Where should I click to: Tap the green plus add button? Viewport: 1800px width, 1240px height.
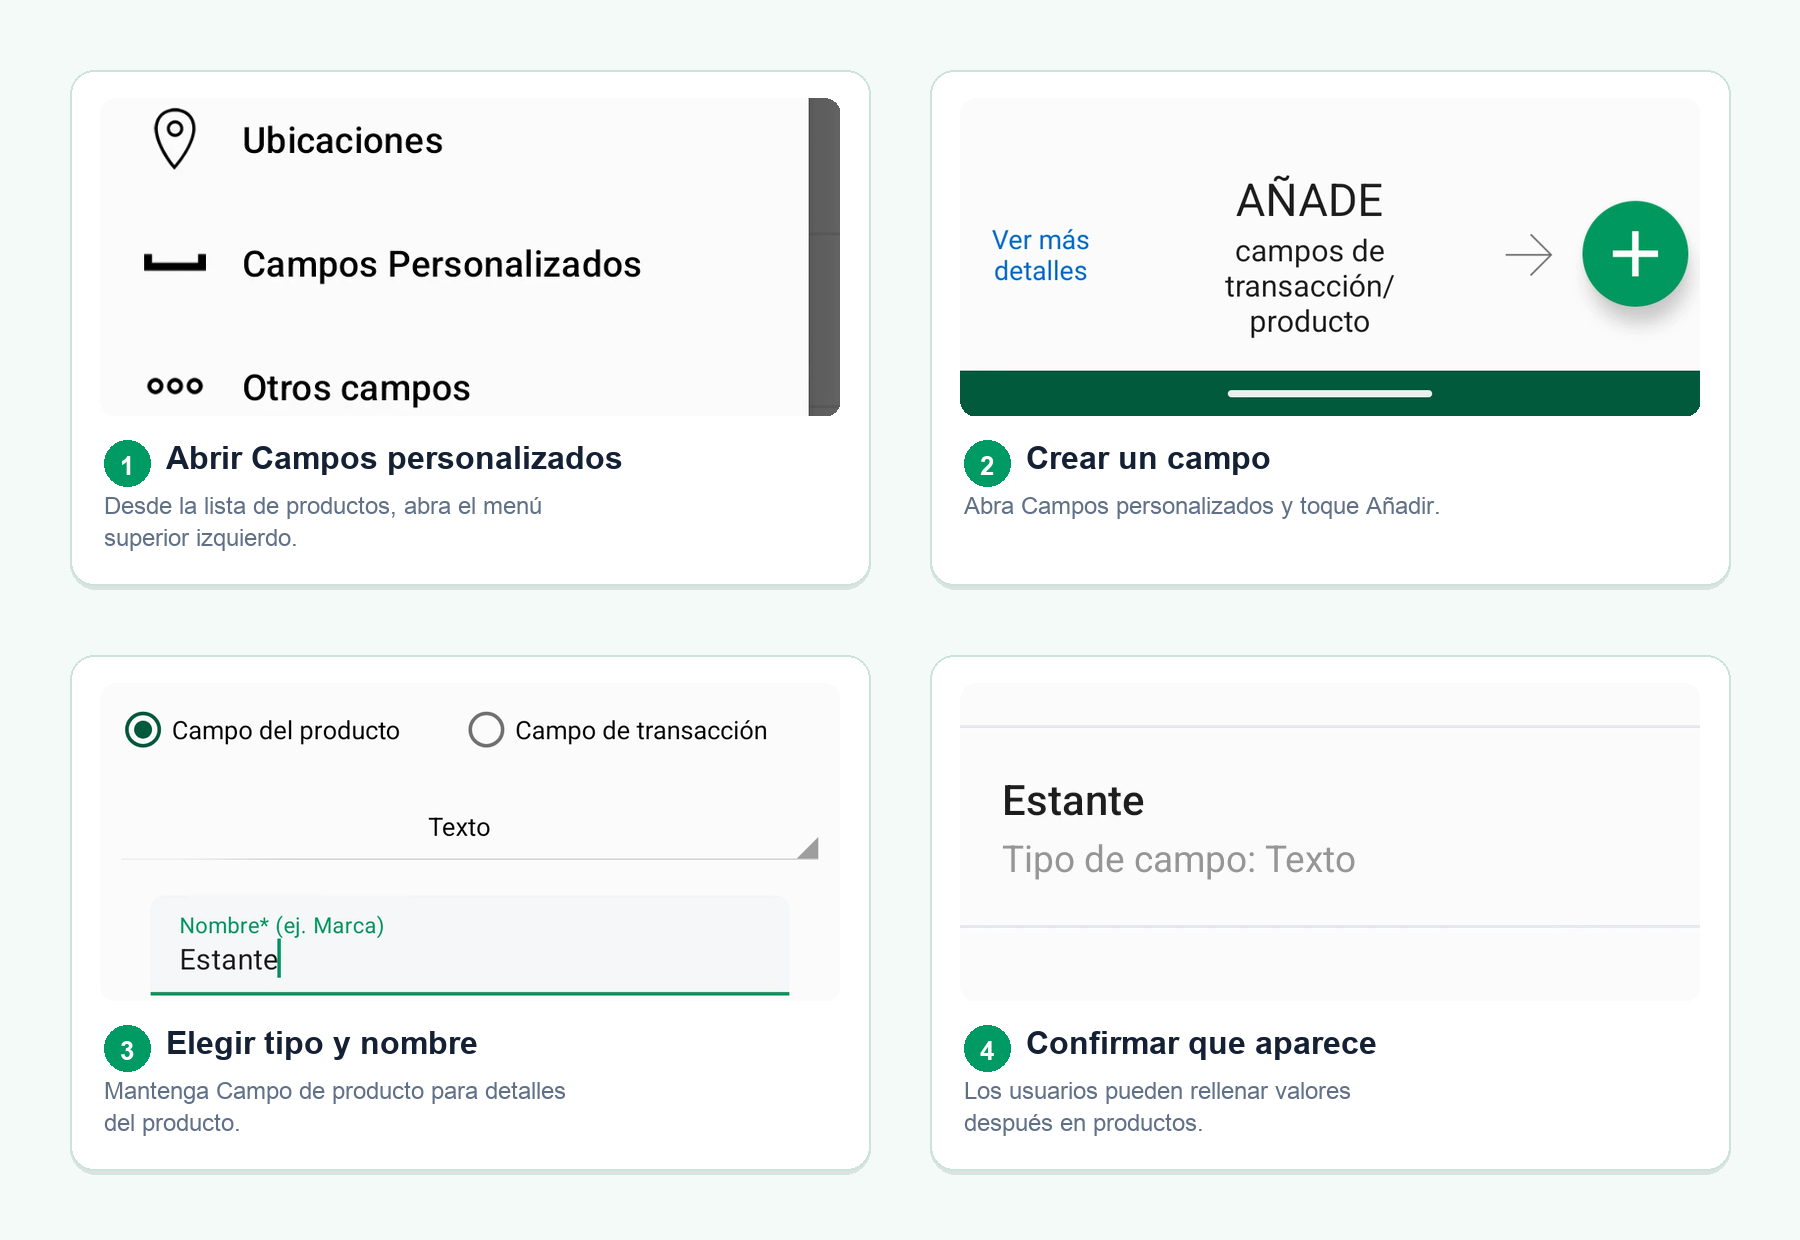(x=1635, y=254)
